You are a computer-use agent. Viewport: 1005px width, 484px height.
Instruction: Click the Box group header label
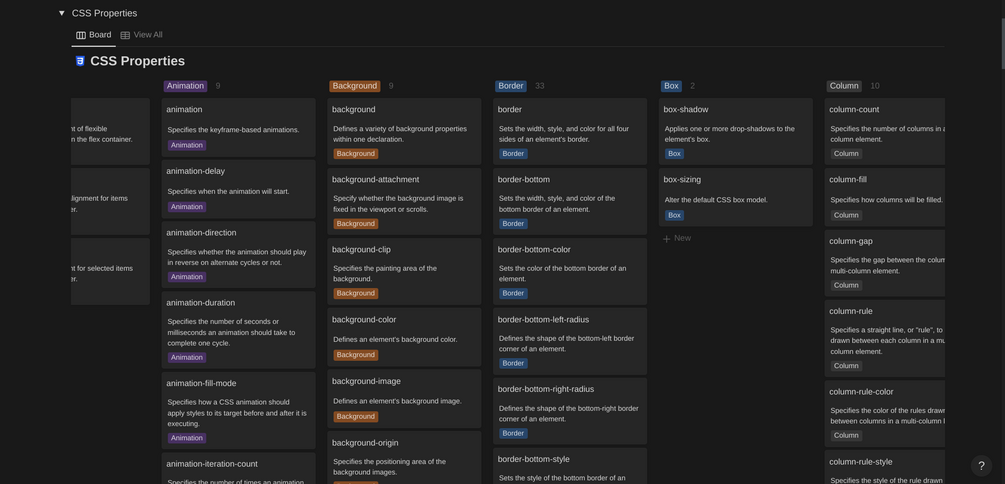pyautogui.click(x=671, y=86)
